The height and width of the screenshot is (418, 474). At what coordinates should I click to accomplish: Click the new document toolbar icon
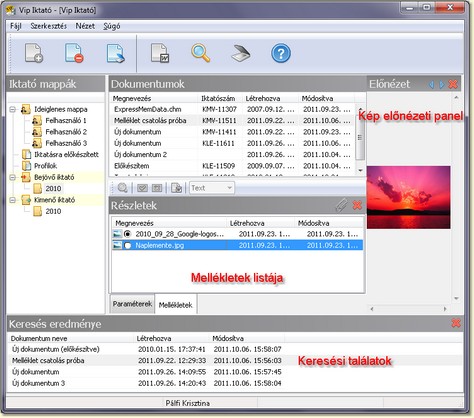34,53
